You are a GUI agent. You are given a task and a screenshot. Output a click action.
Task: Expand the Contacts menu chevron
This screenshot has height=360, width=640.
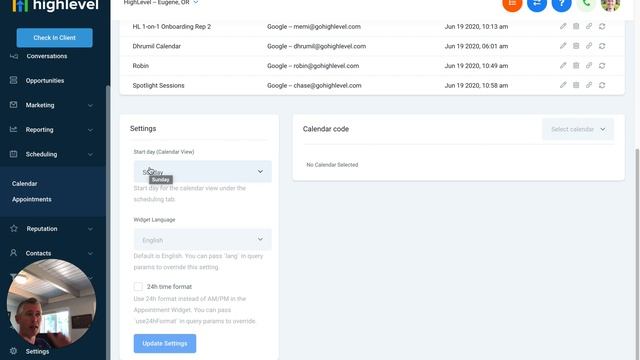(90, 253)
